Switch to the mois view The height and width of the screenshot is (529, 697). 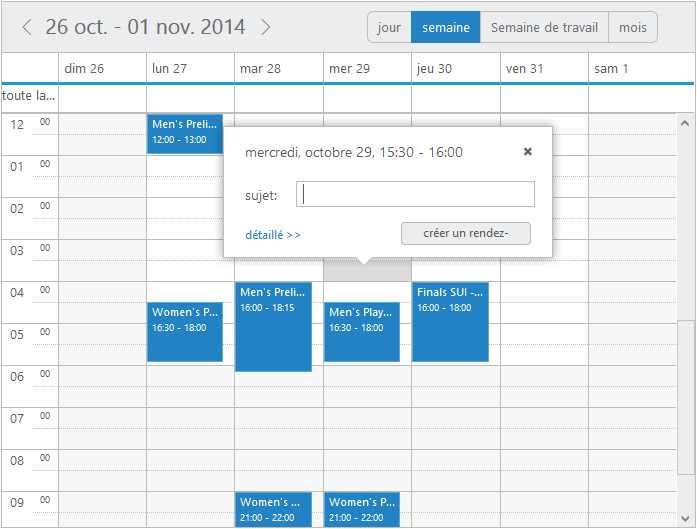(632, 27)
